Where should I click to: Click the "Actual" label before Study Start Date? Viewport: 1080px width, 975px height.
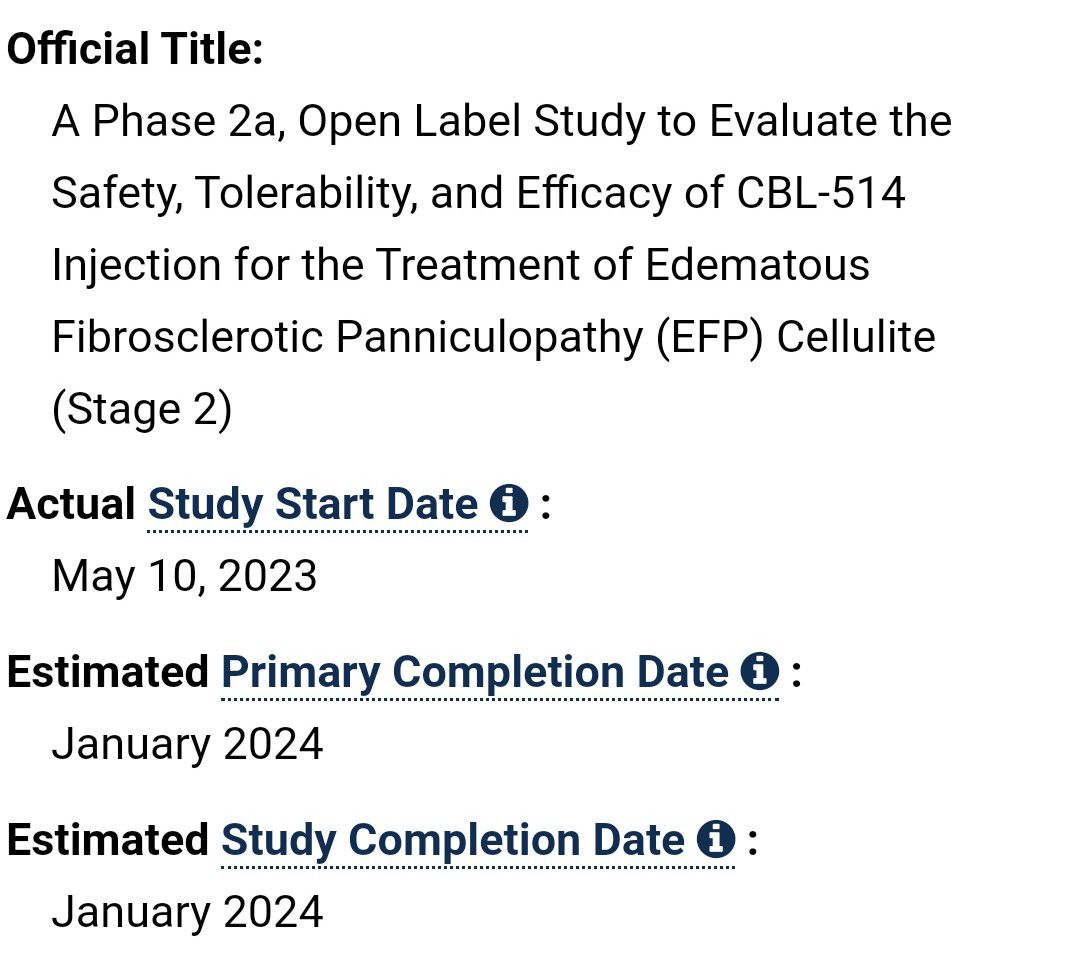coord(71,504)
